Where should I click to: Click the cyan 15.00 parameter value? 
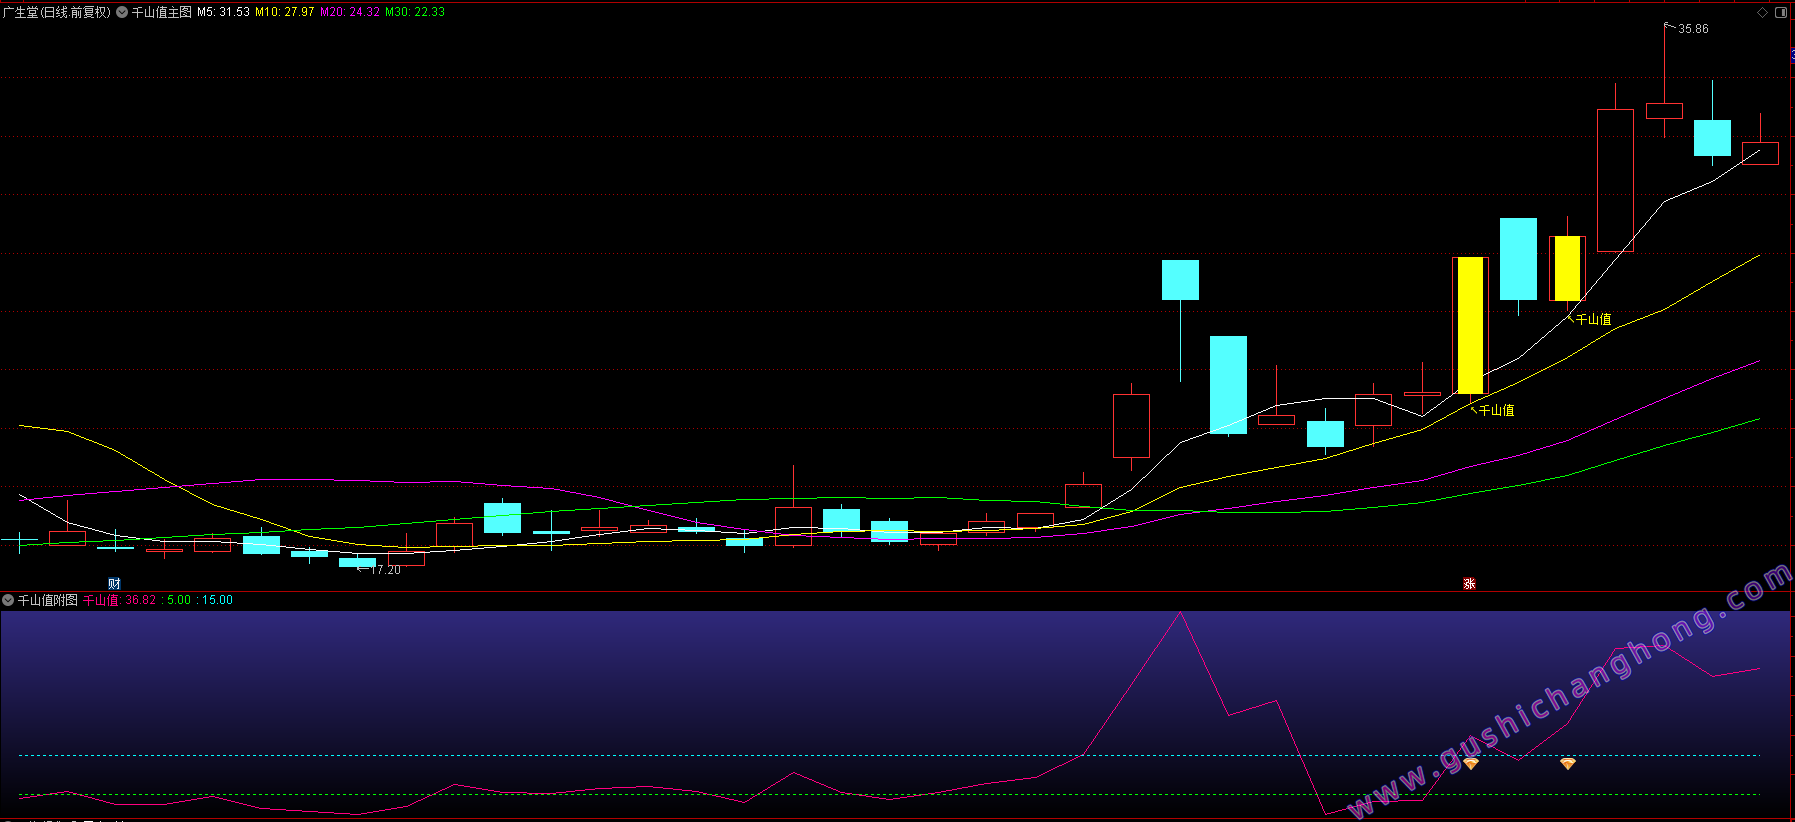217,600
